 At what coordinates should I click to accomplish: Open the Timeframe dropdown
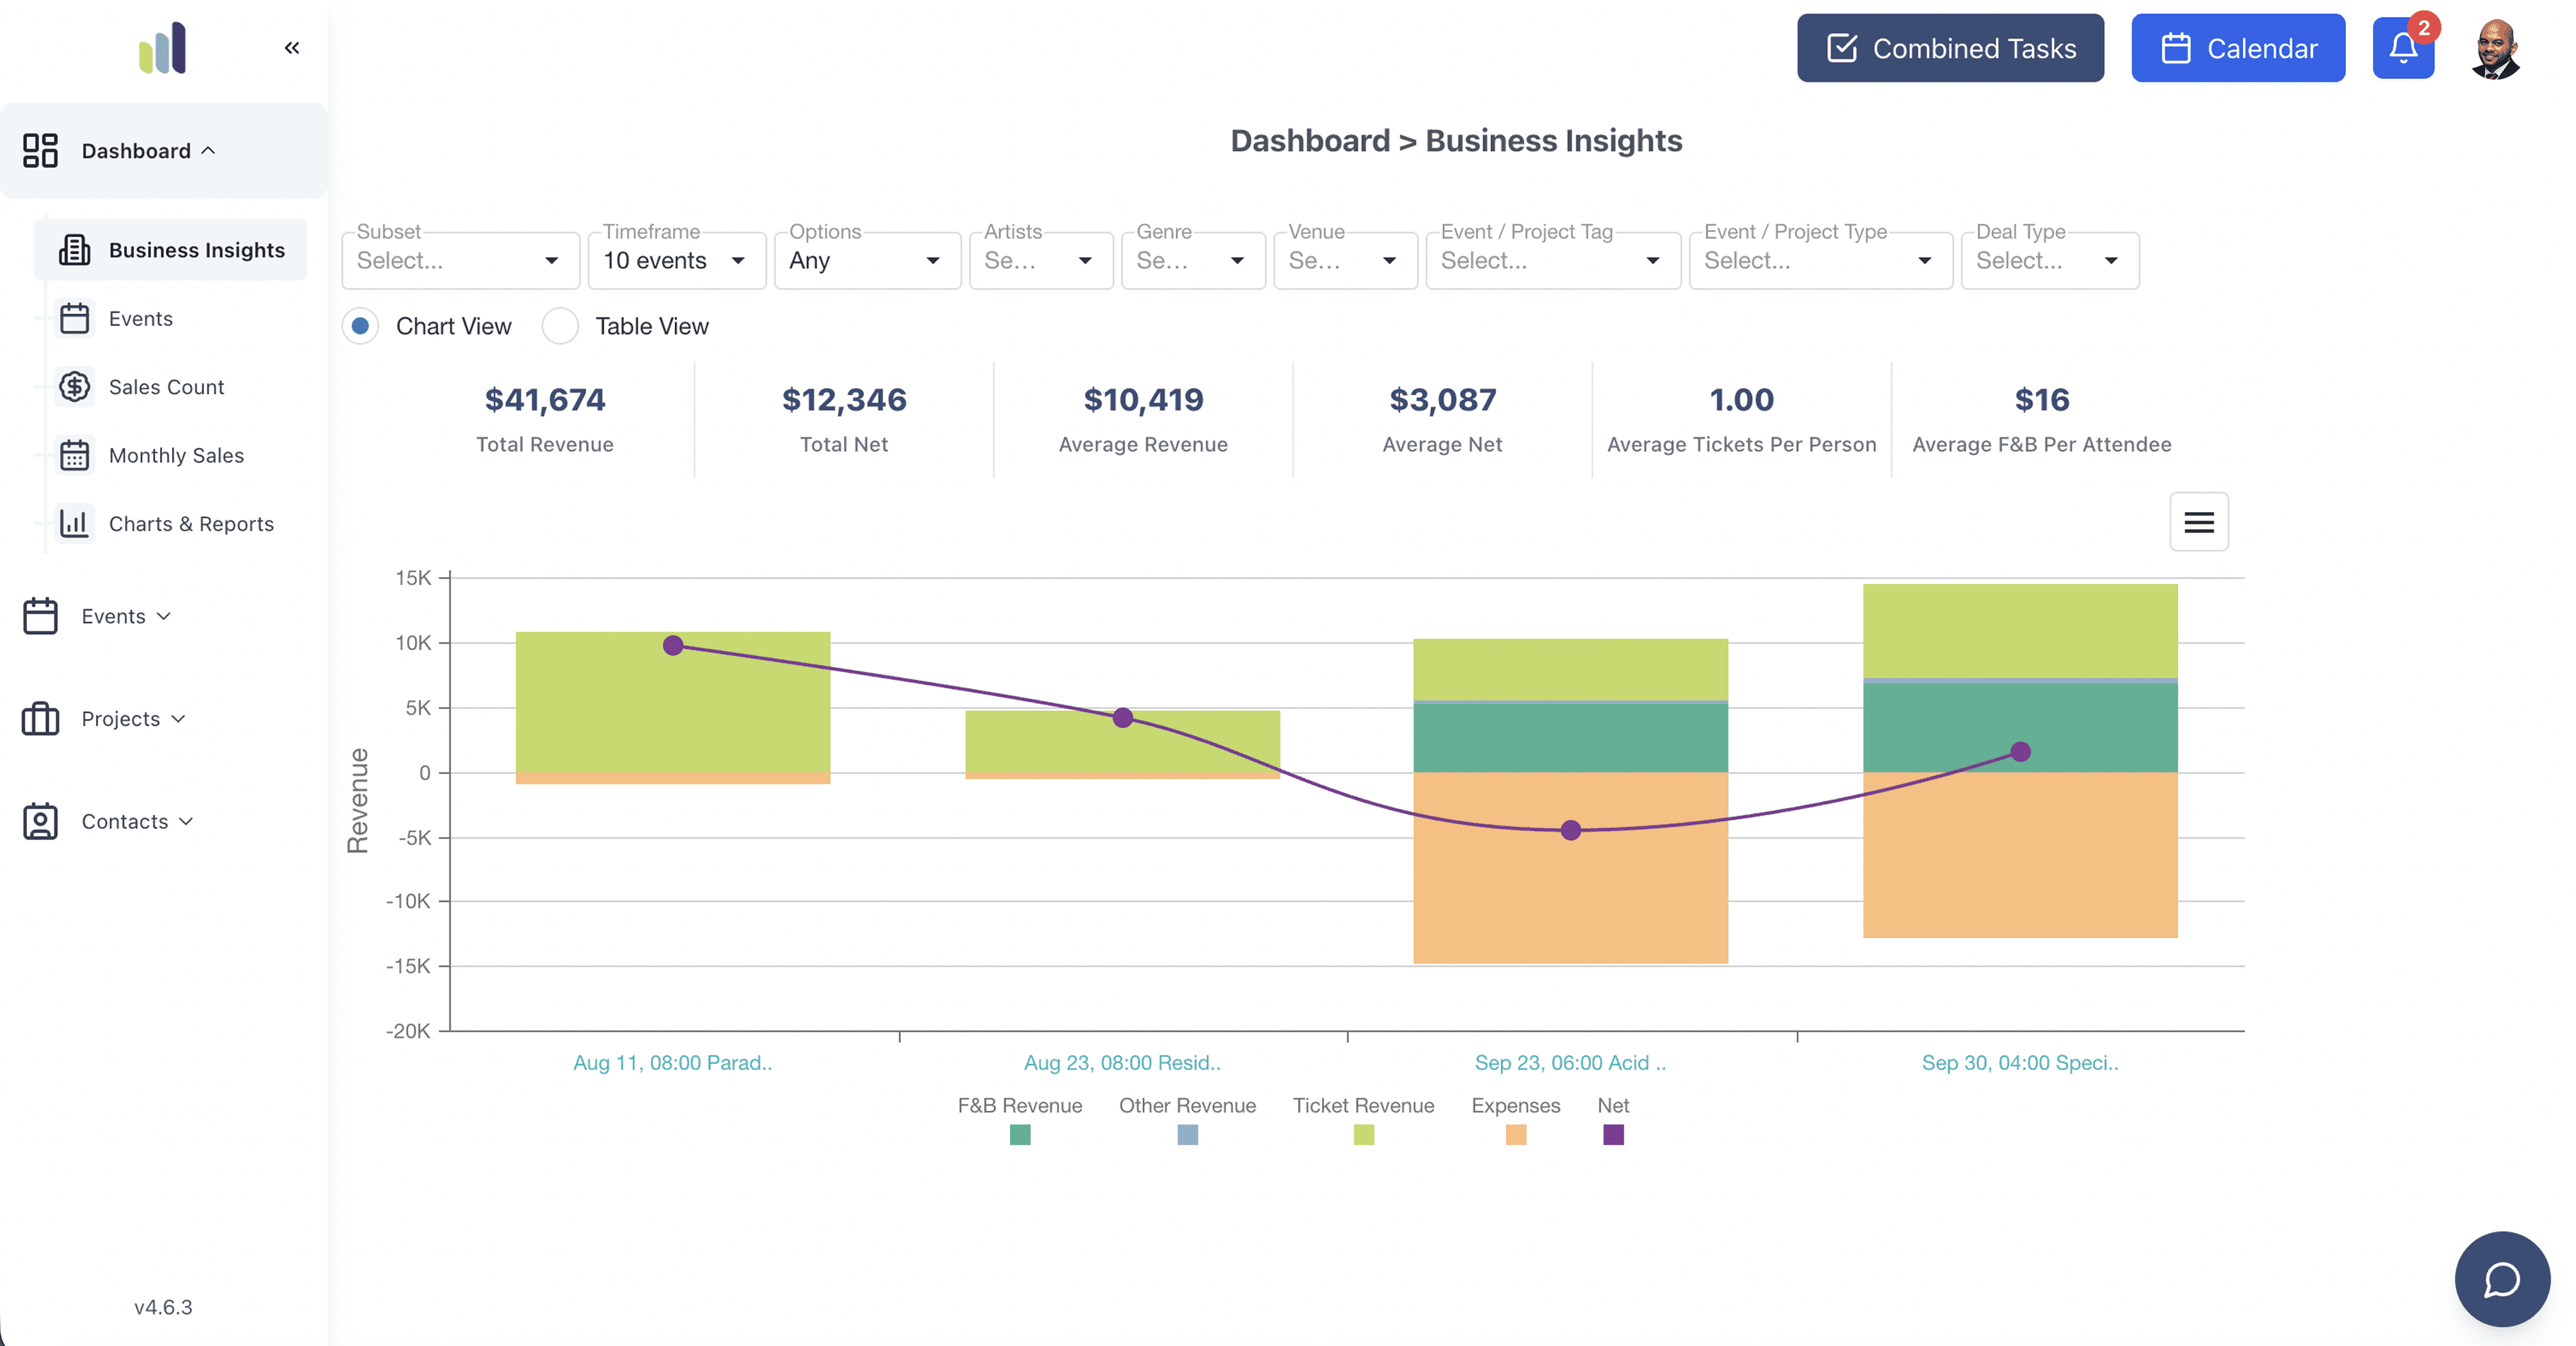[677, 261]
